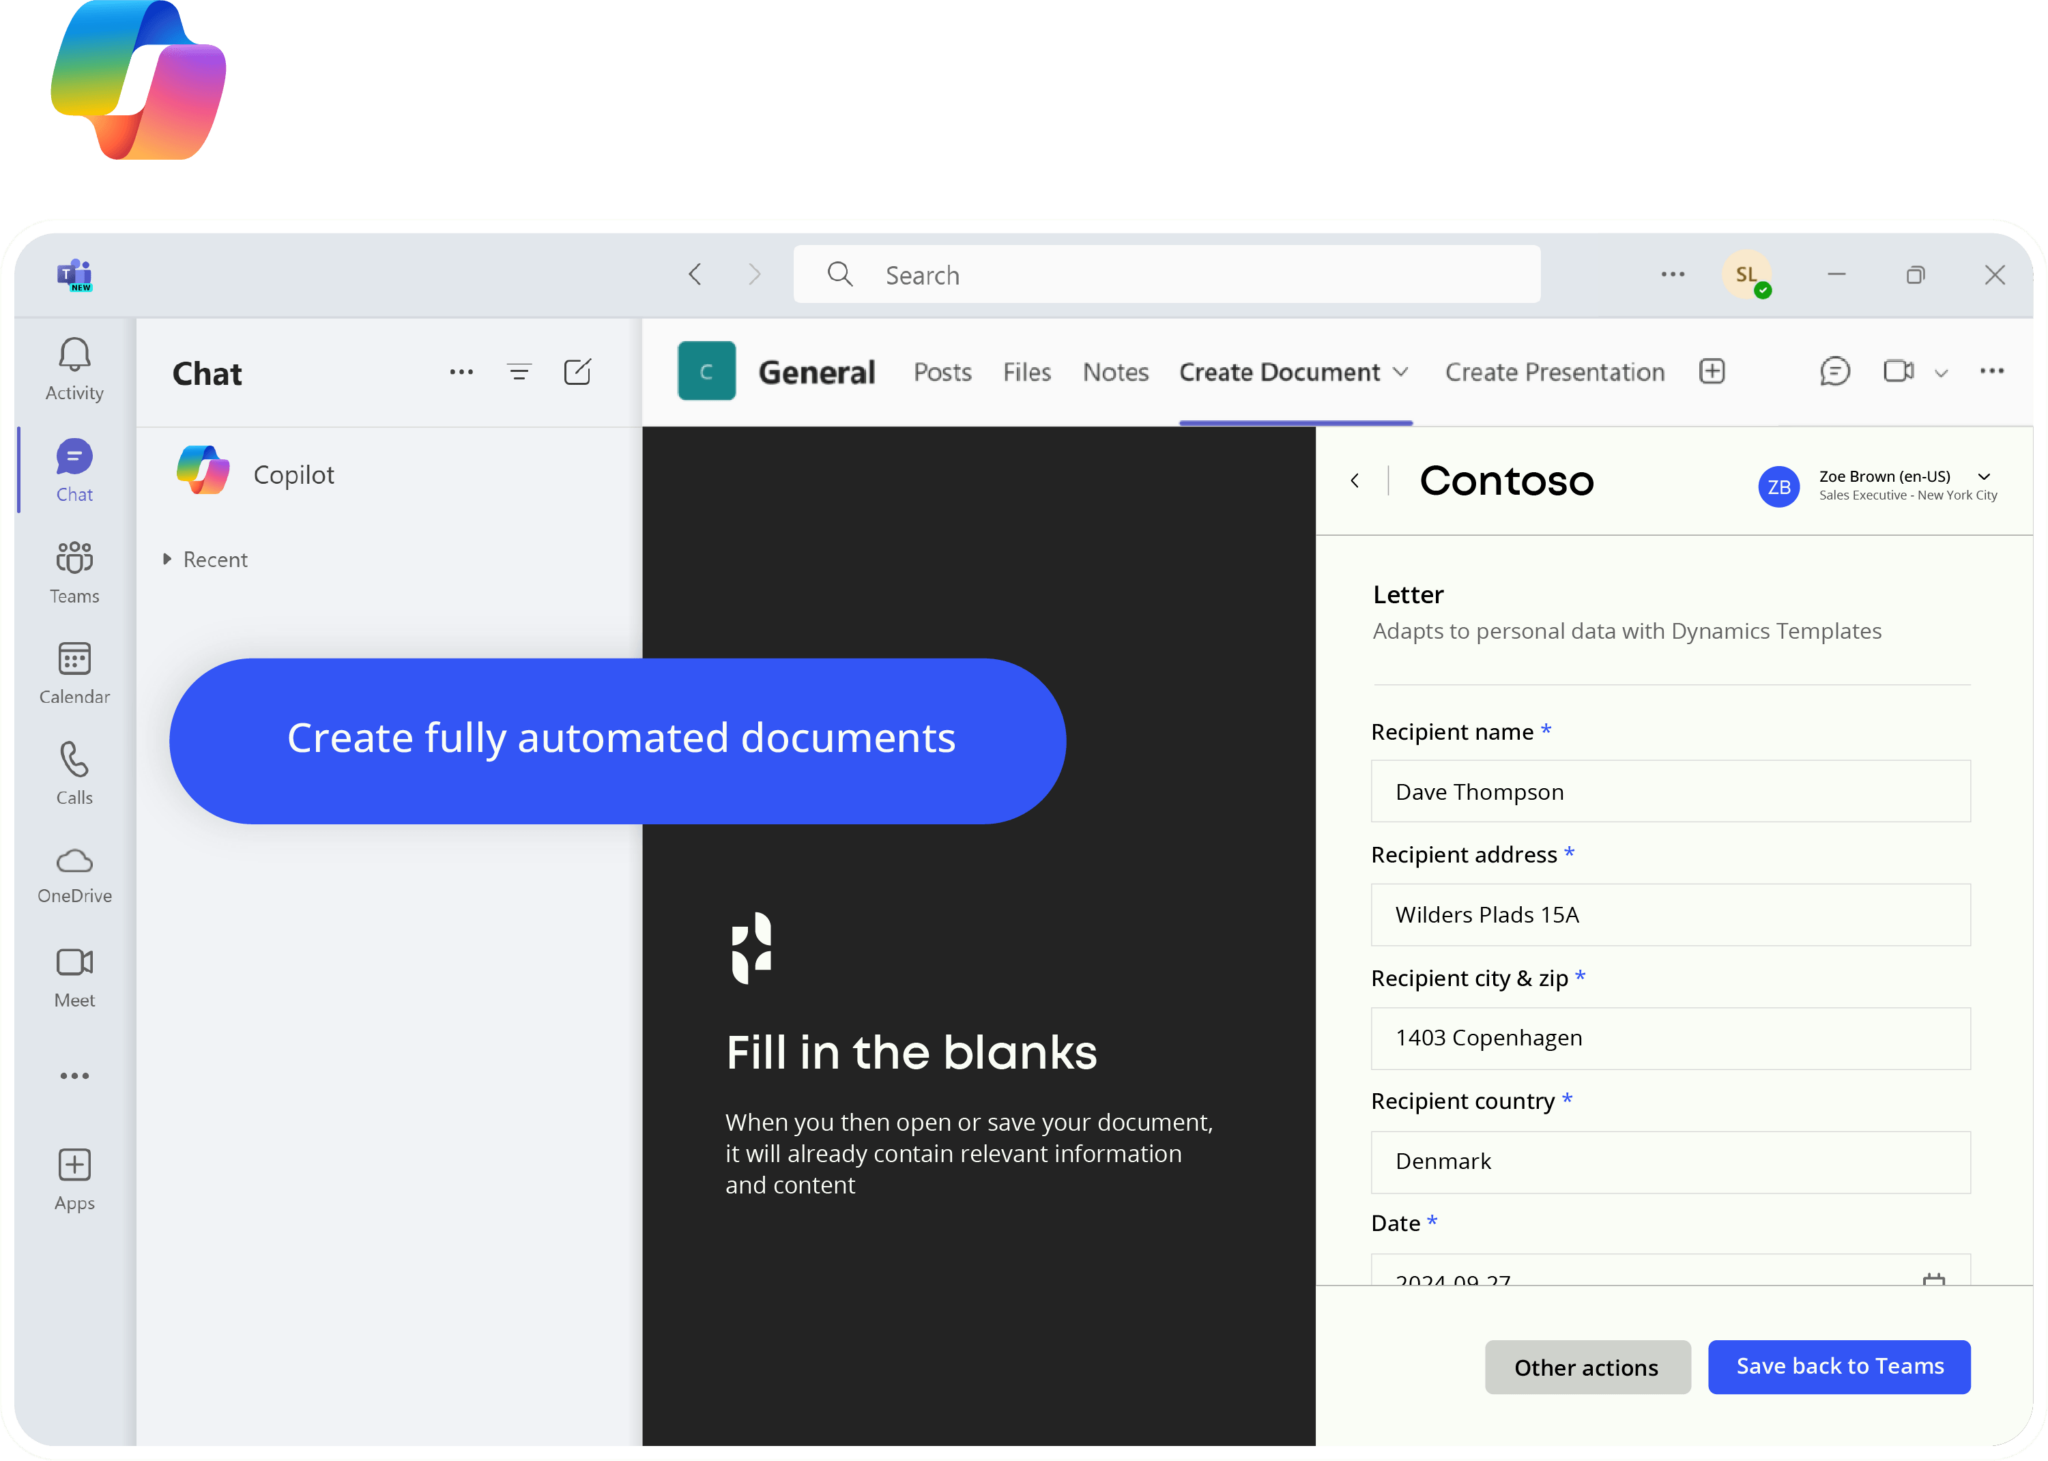Switch to the Create Presentation tab

(x=1554, y=372)
